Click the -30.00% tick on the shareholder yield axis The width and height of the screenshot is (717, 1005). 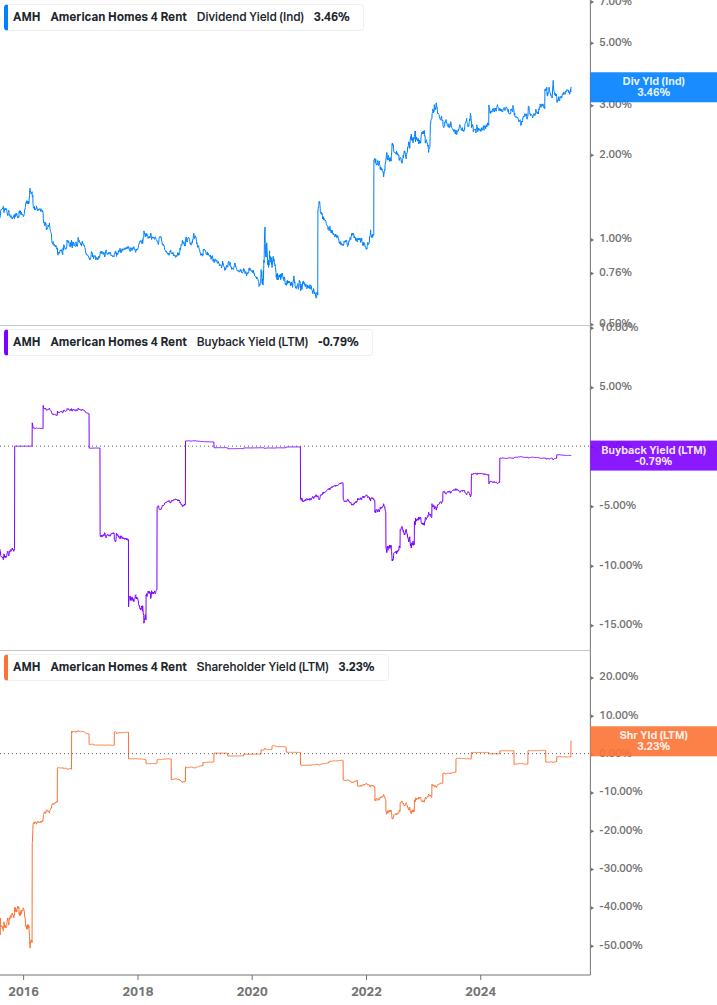point(620,868)
